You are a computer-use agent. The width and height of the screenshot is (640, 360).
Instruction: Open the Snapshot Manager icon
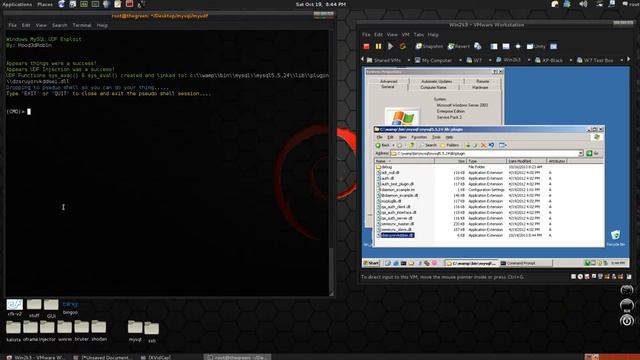pos(478,47)
